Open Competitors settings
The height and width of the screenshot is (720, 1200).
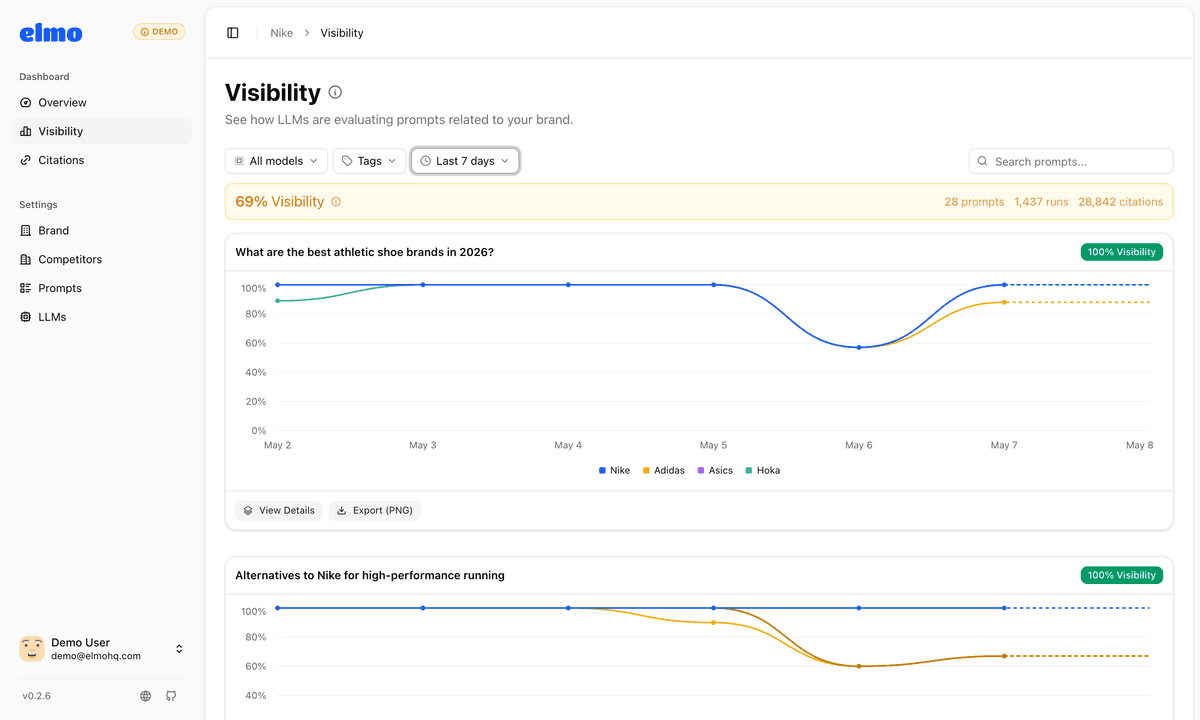coord(102,259)
